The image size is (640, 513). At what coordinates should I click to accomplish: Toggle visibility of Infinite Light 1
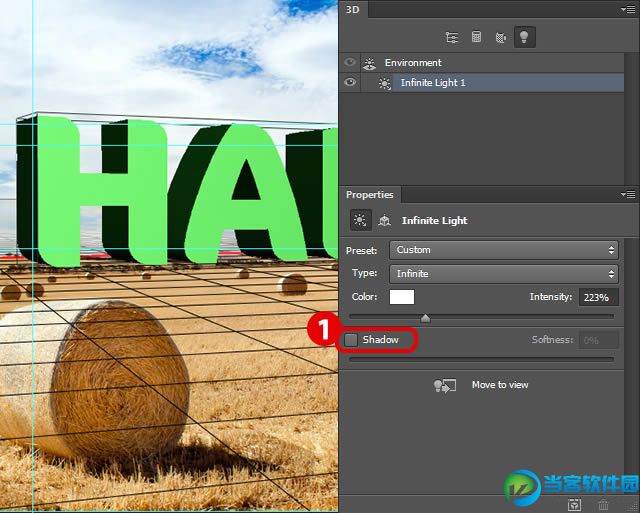350,82
